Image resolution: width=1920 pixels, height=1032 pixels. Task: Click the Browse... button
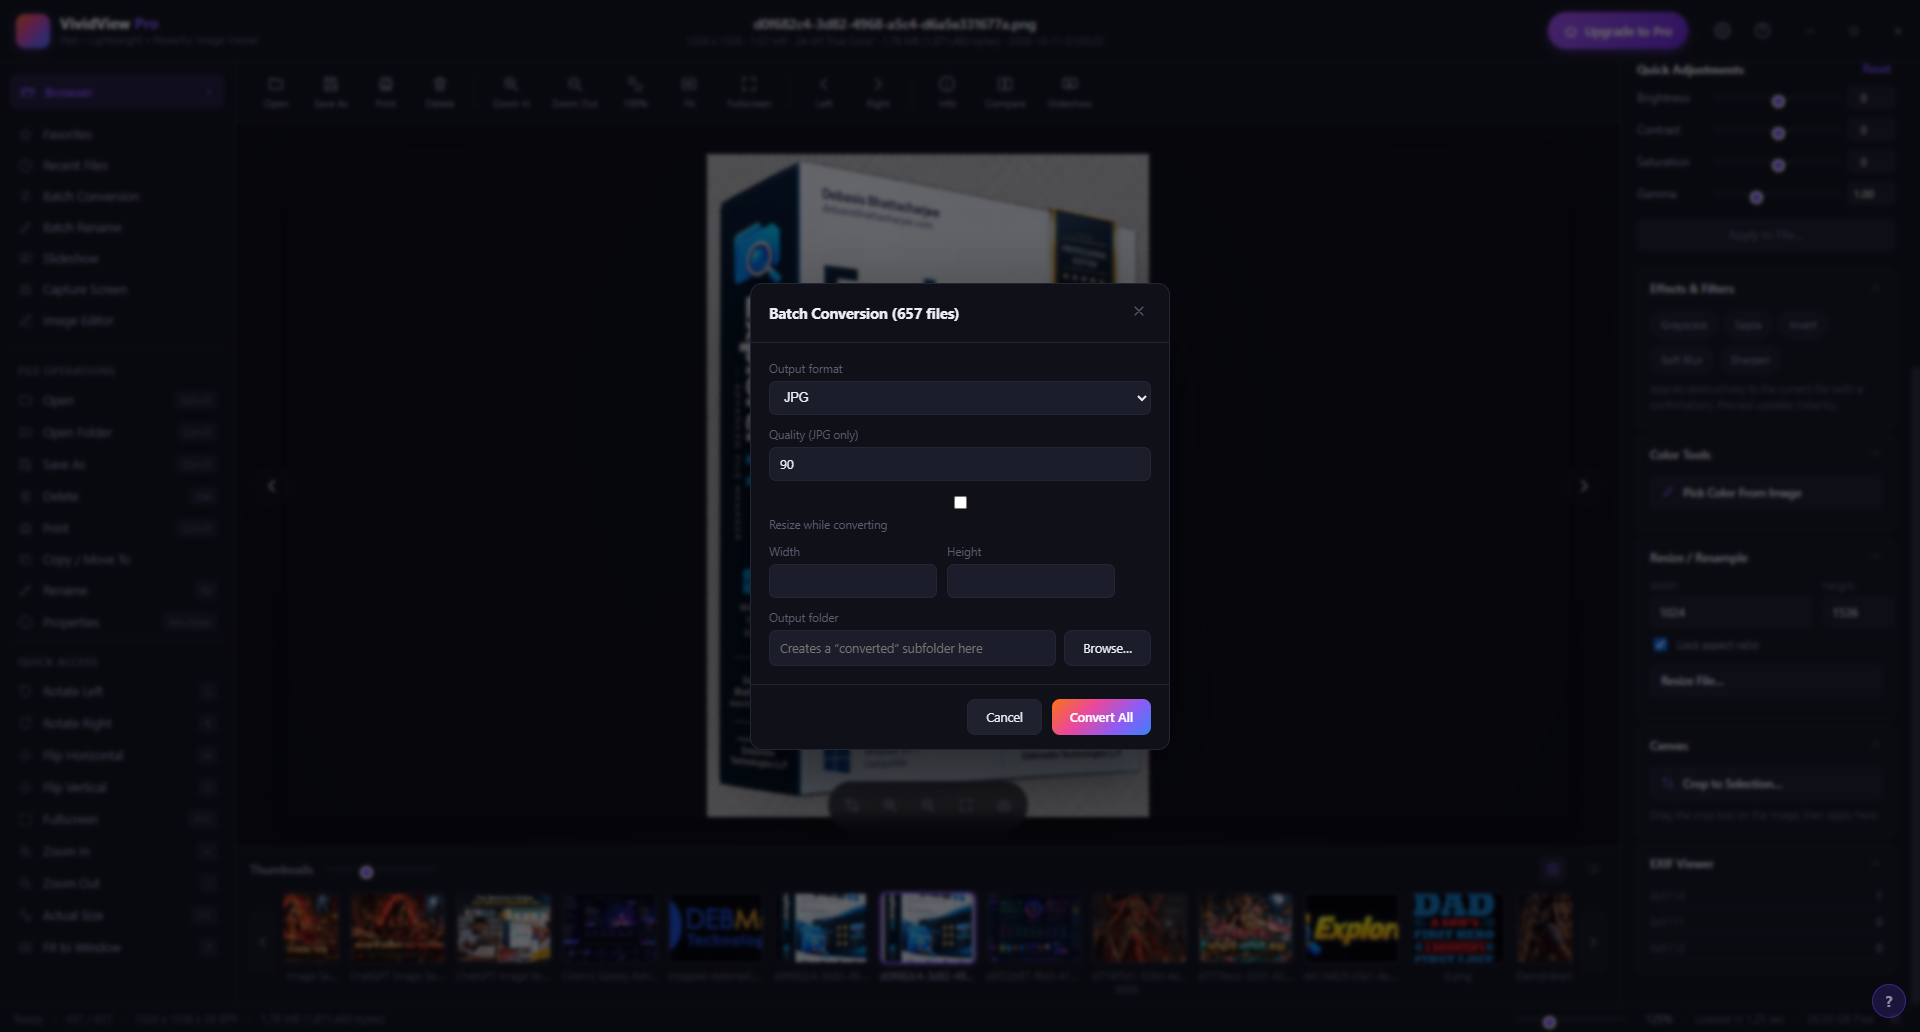(1107, 648)
